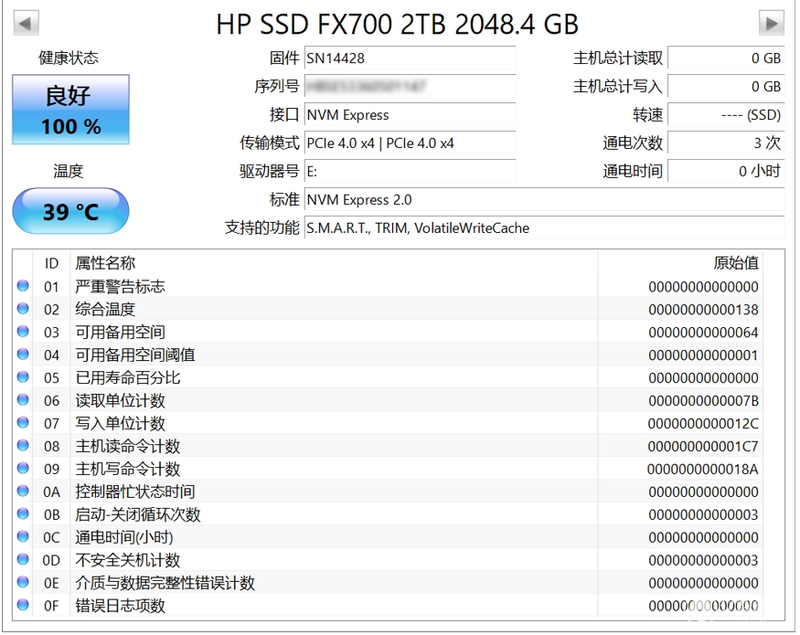
Task: Select the interface field NVM Express
Action: pyautogui.click(x=410, y=115)
